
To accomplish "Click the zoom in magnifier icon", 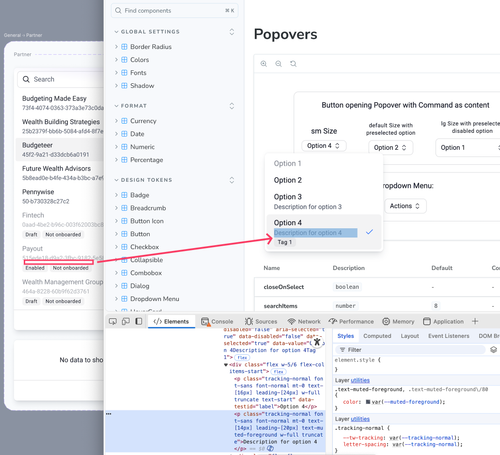I will tap(264, 64).
